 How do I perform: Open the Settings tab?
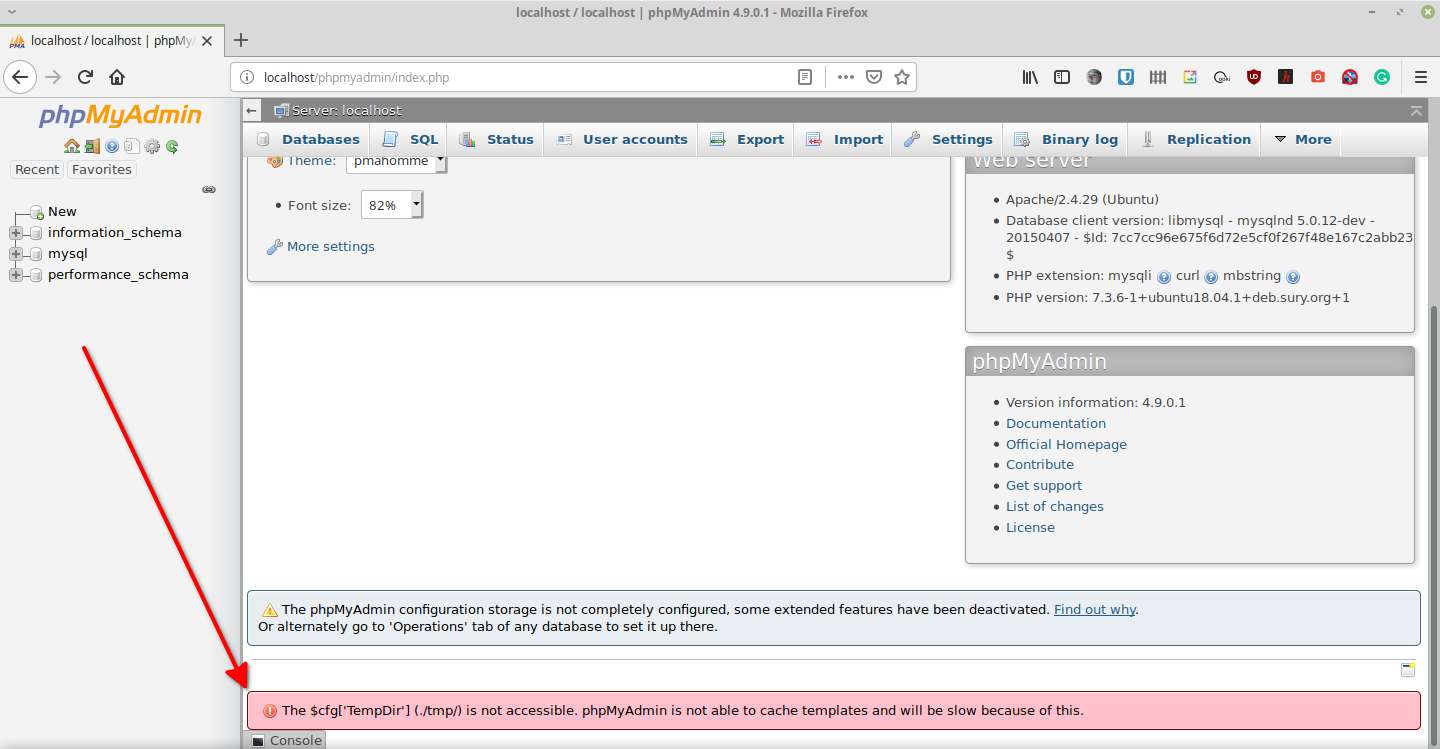point(948,140)
